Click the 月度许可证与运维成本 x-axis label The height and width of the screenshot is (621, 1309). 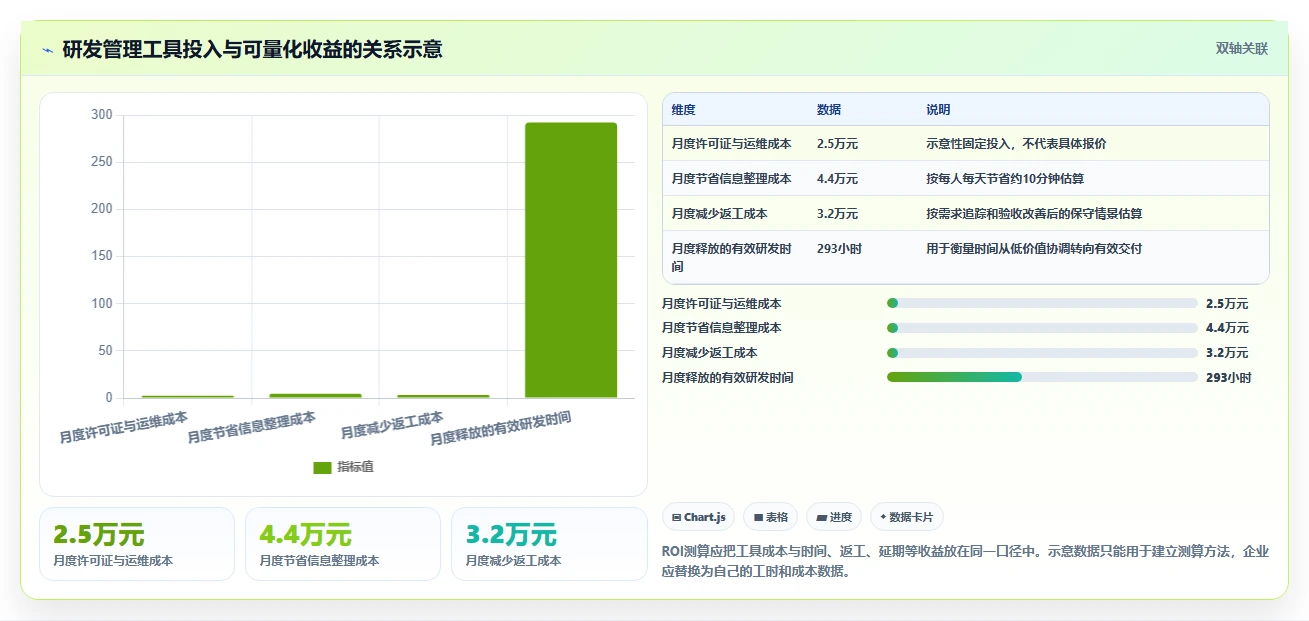click(123, 426)
